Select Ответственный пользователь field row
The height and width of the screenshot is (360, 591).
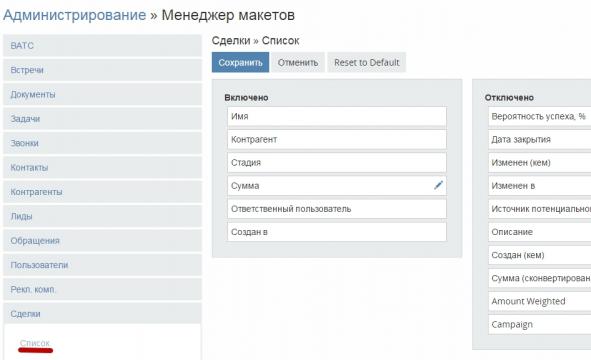(337, 209)
